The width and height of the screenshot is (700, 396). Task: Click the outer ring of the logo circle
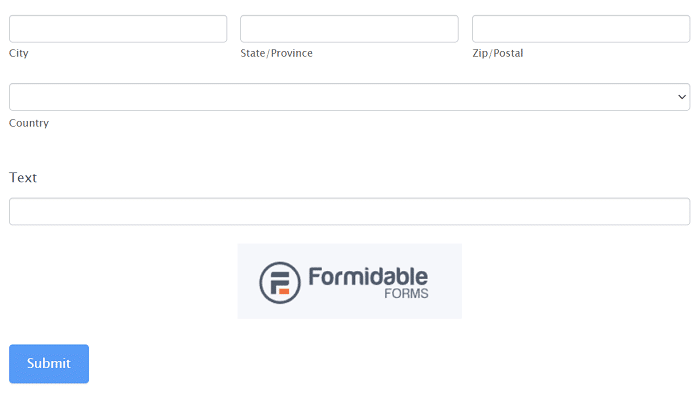coord(280,263)
